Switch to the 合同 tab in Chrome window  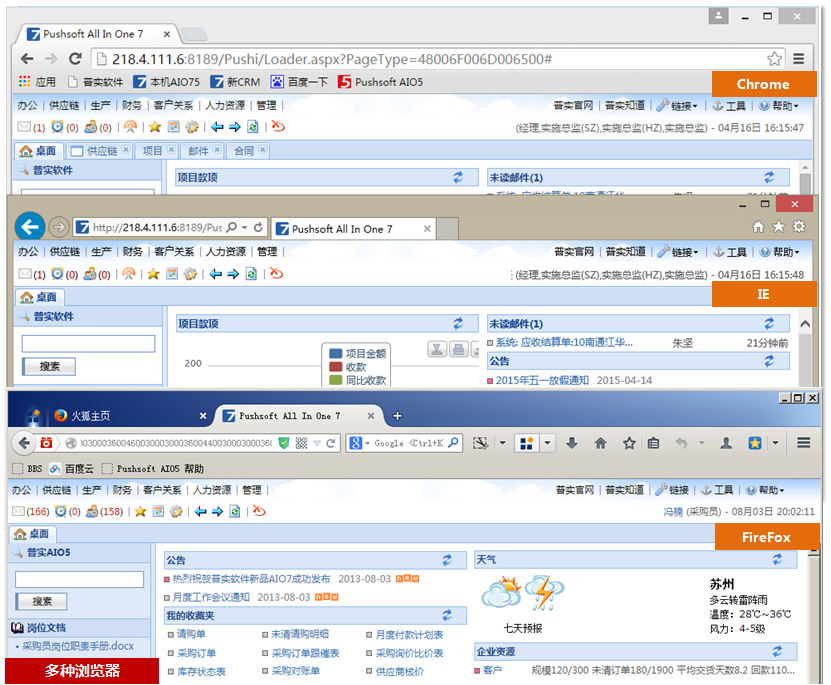(x=244, y=151)
